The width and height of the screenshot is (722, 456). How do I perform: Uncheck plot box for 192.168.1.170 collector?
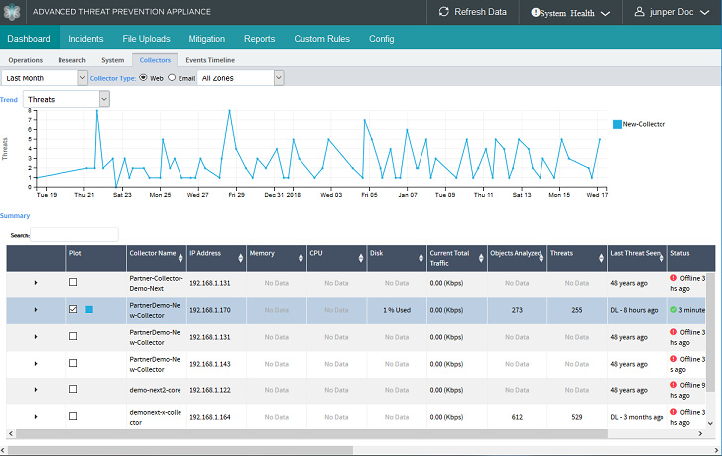pos(73,310)
